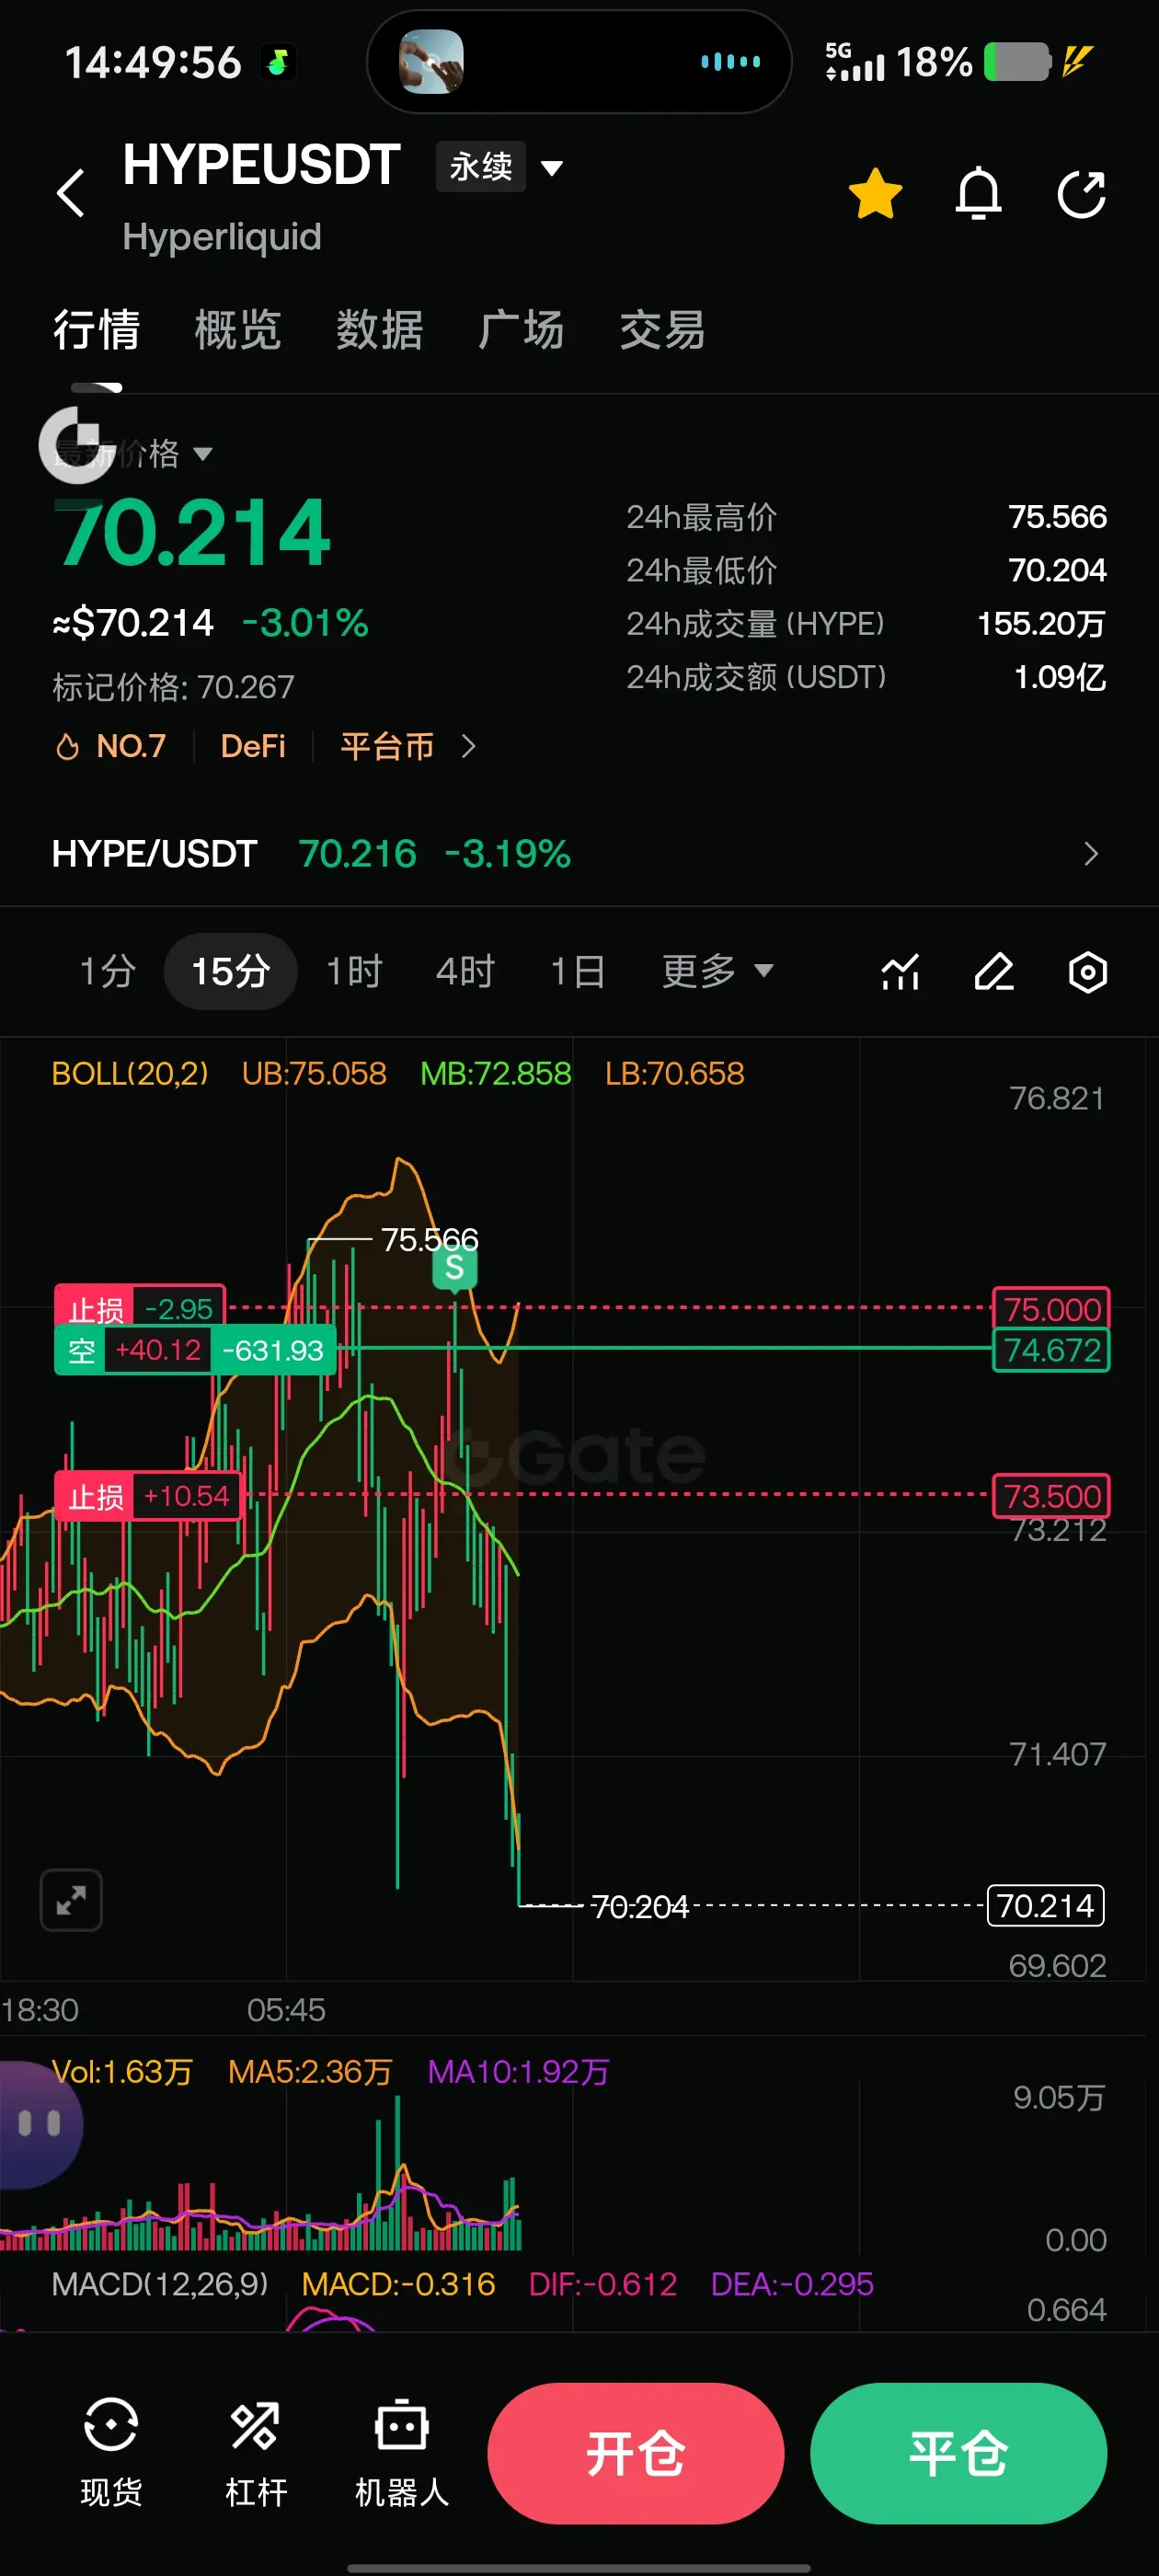Image resolution: width=1159 pixels, height=2576 pixels.
Task: Tap the 75.000 stop-loss price tag
Action: pos(1051,1308)
